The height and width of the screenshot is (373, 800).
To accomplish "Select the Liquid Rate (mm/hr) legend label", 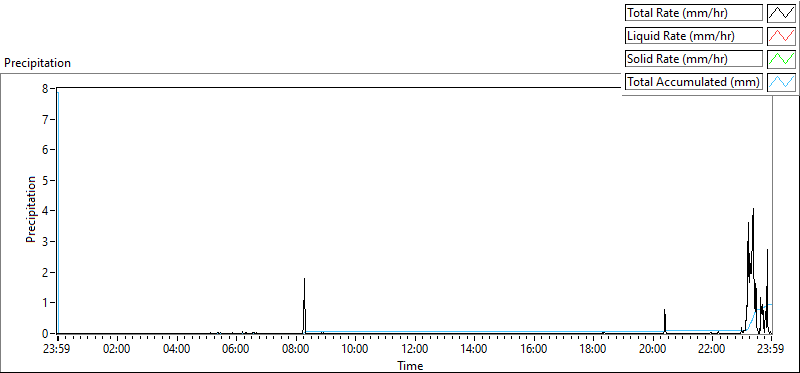I will pyautogui.click(x=694, y=36).
